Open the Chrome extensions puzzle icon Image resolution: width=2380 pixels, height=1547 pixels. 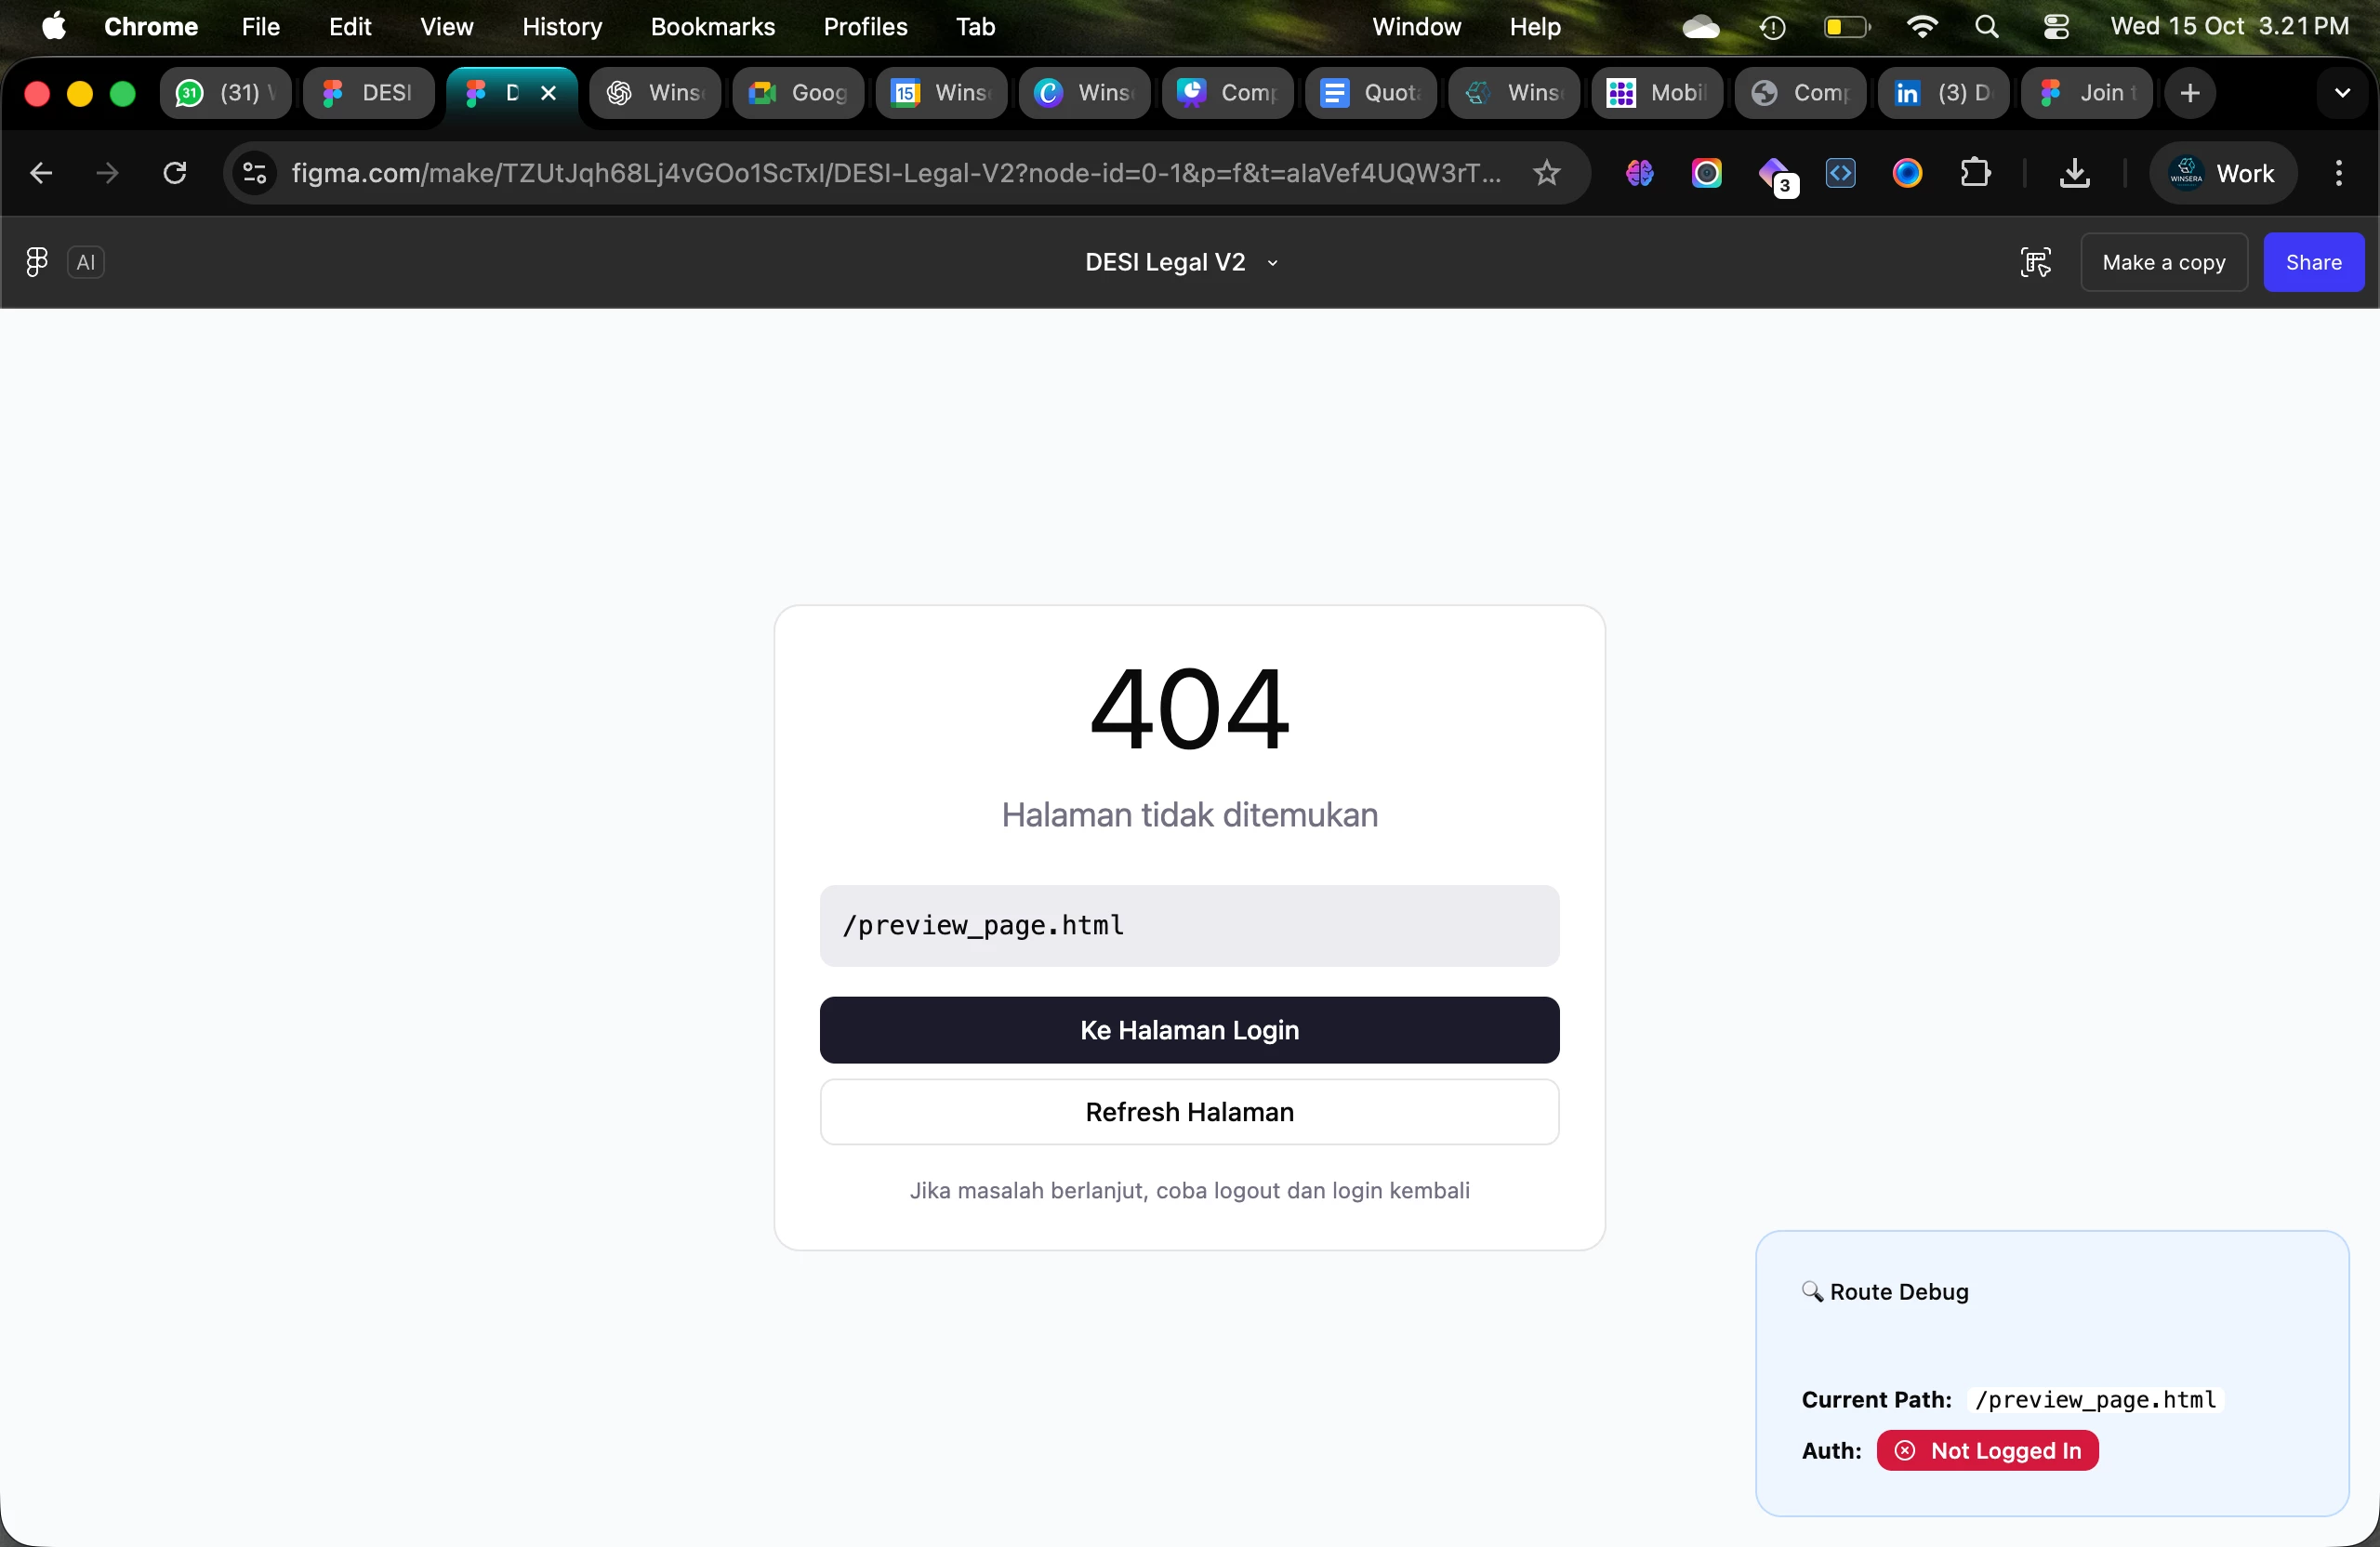pyautogui.click(x=1975, y=173)
